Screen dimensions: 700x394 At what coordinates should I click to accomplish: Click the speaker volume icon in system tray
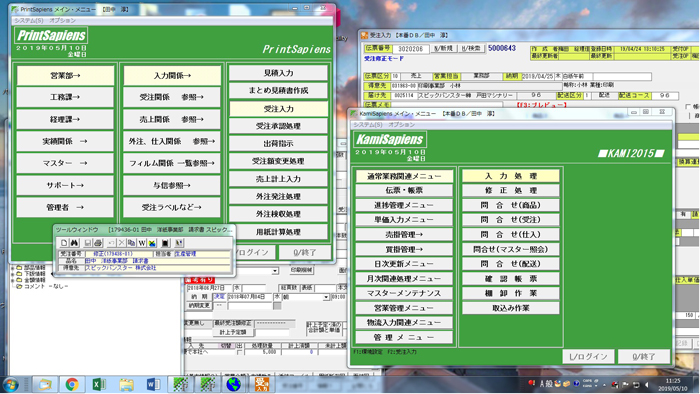[647, 385]
